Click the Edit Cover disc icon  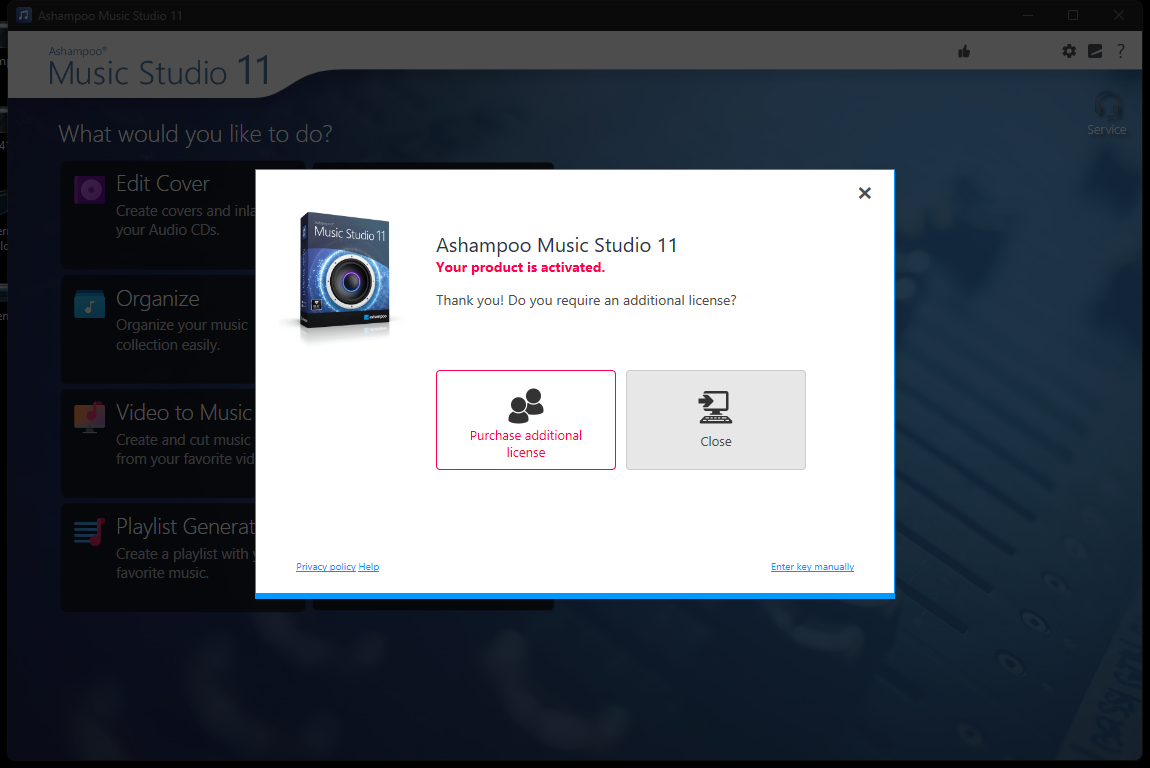point(89,191)
